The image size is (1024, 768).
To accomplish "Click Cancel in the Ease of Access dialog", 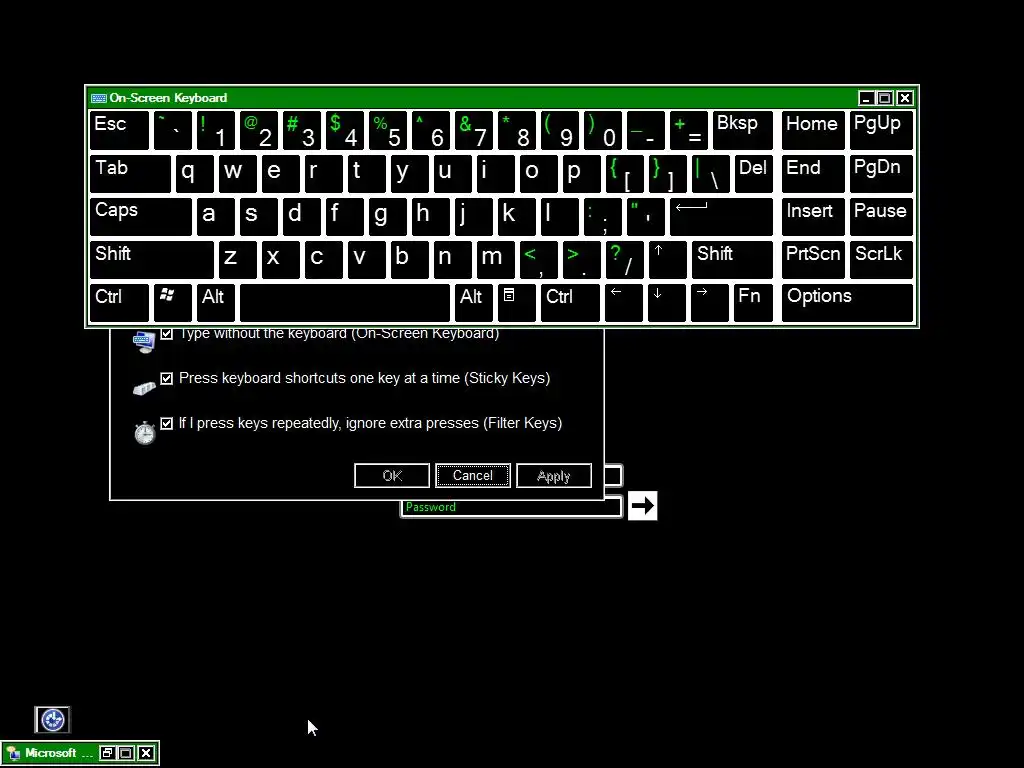I will [x=473, y=475].
